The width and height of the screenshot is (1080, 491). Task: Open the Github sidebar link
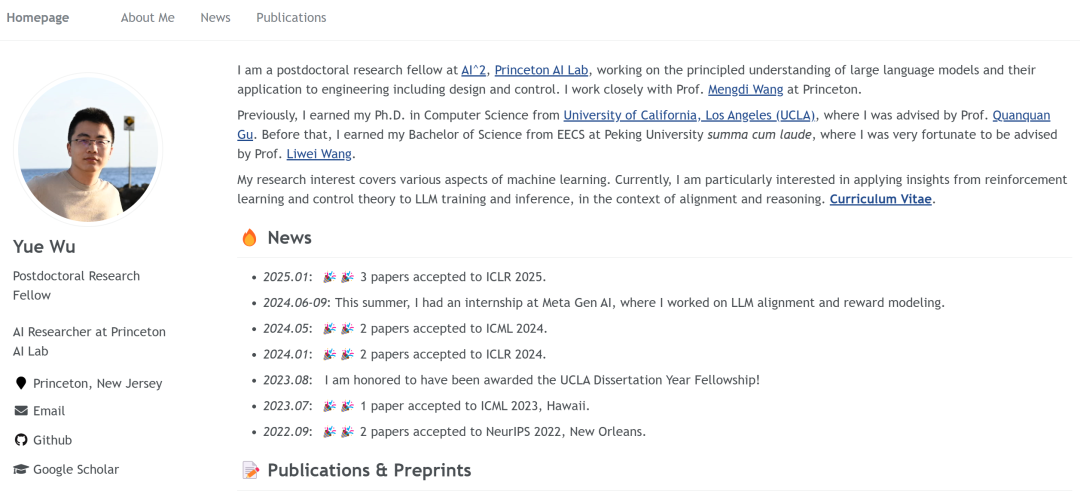pyautogui.click(x=52, y=440)
